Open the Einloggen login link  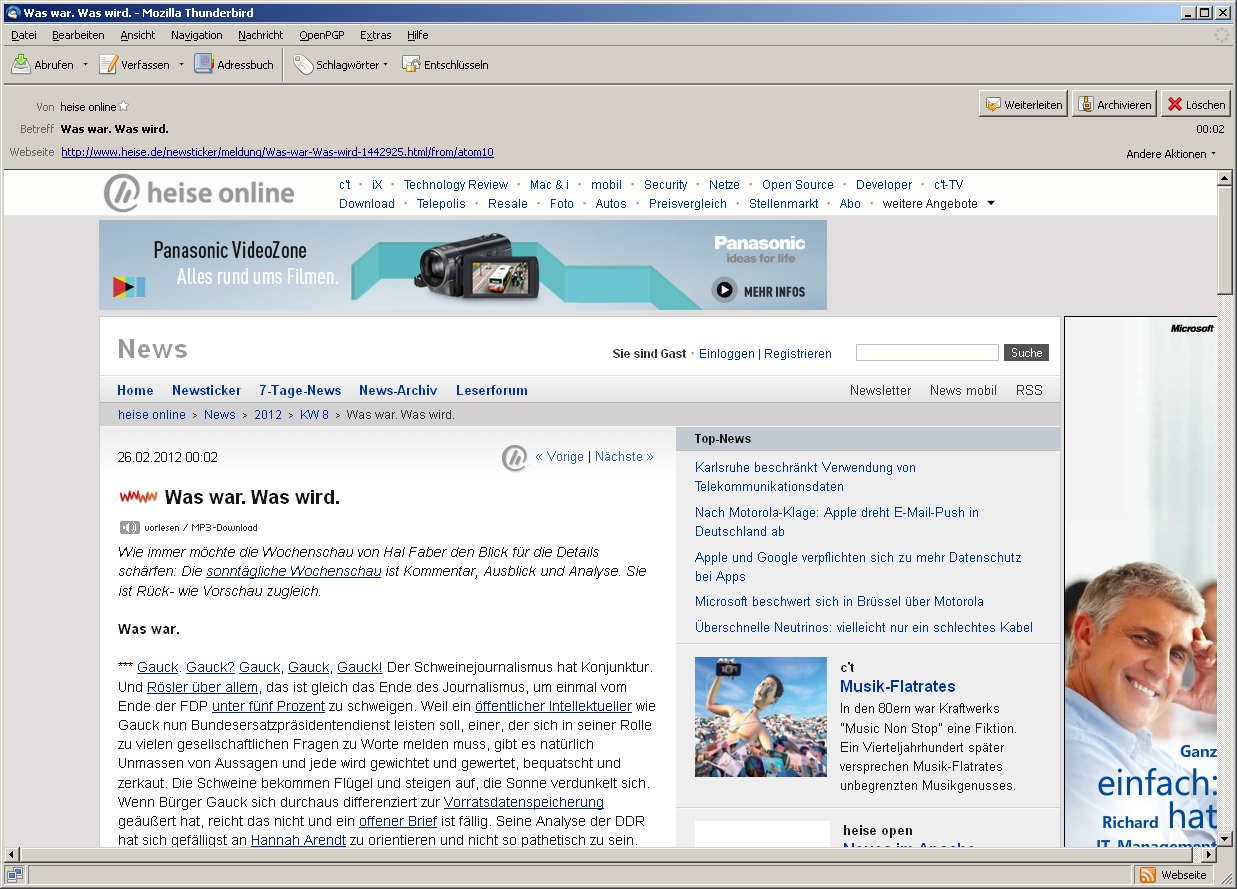tap(726, 353)
